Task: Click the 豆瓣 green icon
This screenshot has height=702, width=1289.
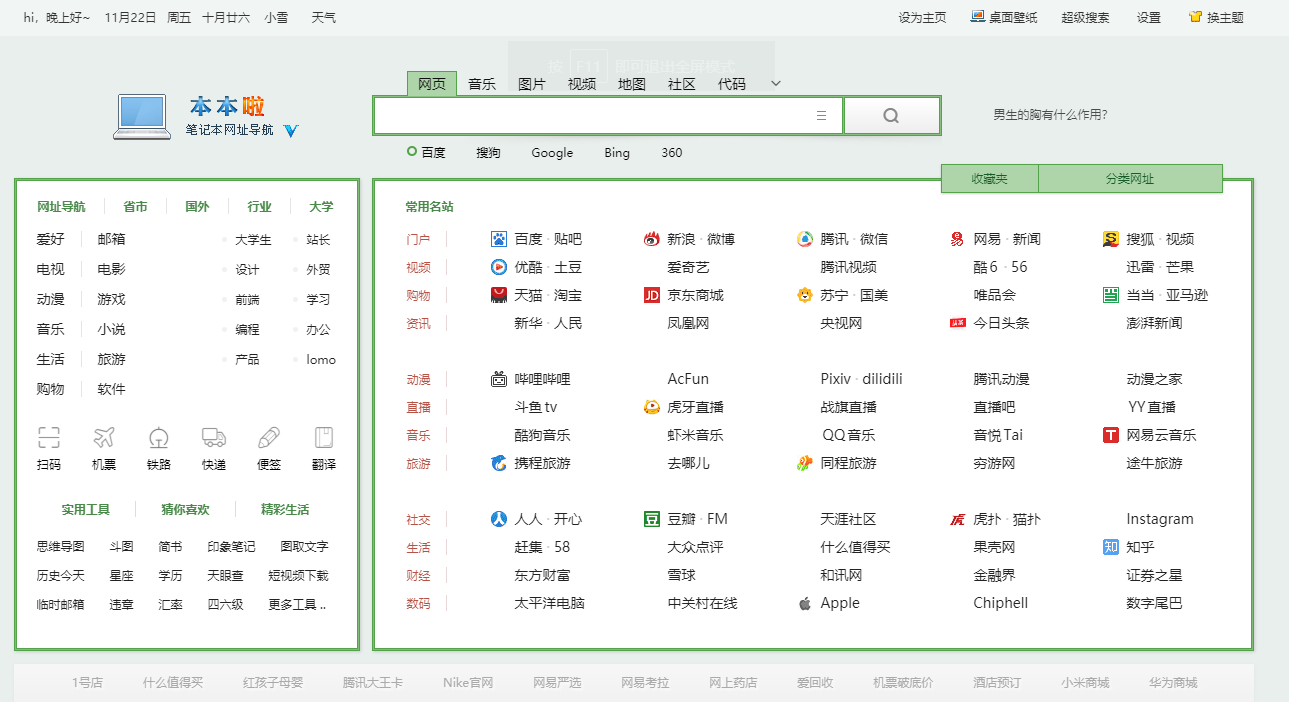Action: point(652,519)
